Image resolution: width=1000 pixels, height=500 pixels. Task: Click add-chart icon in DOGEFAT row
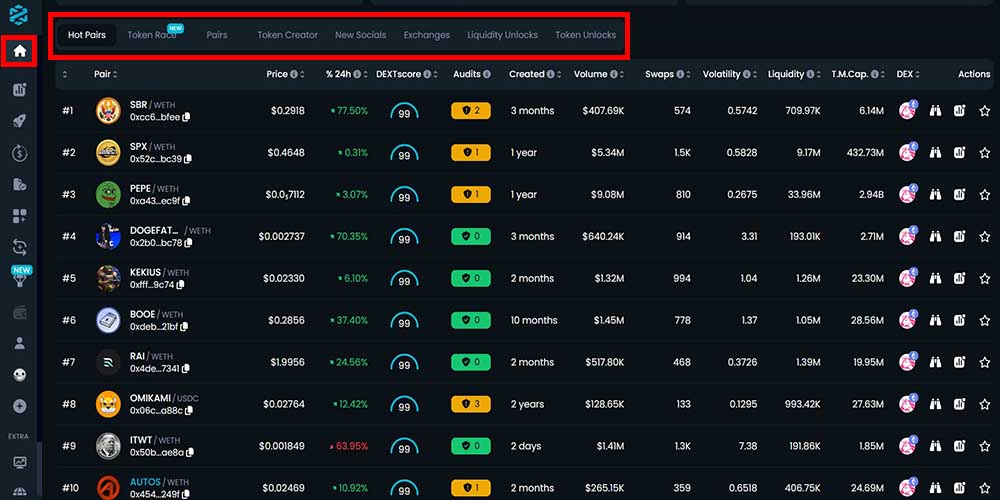point(959,237)
